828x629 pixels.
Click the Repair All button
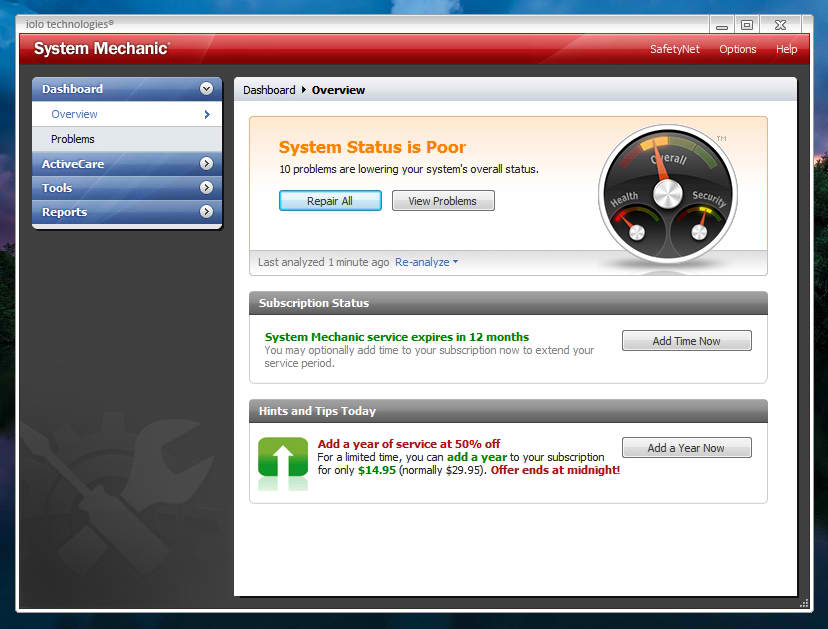coord(330,200)
